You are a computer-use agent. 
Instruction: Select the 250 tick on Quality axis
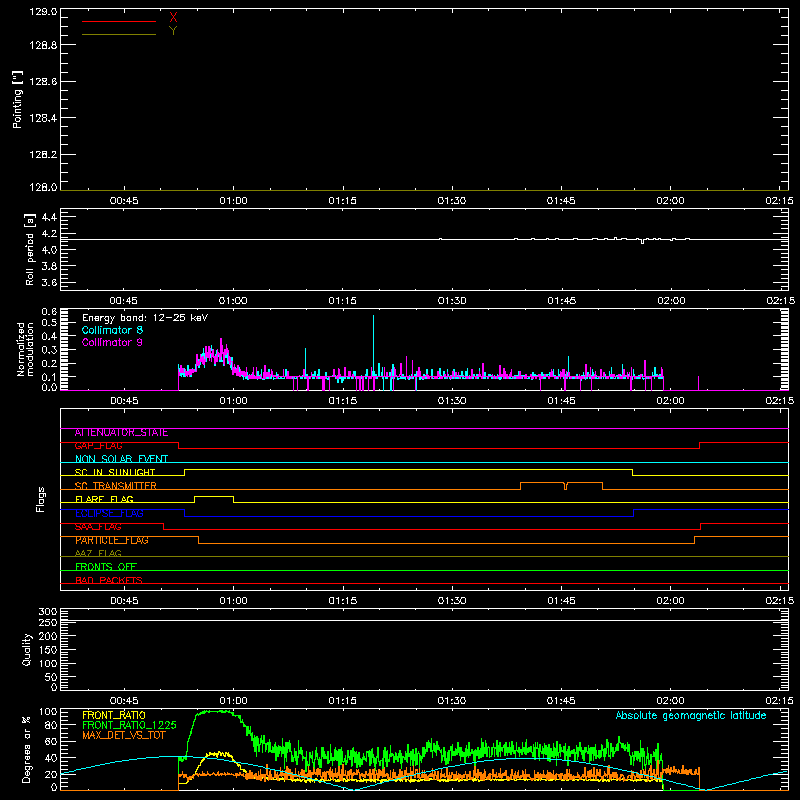47,623
